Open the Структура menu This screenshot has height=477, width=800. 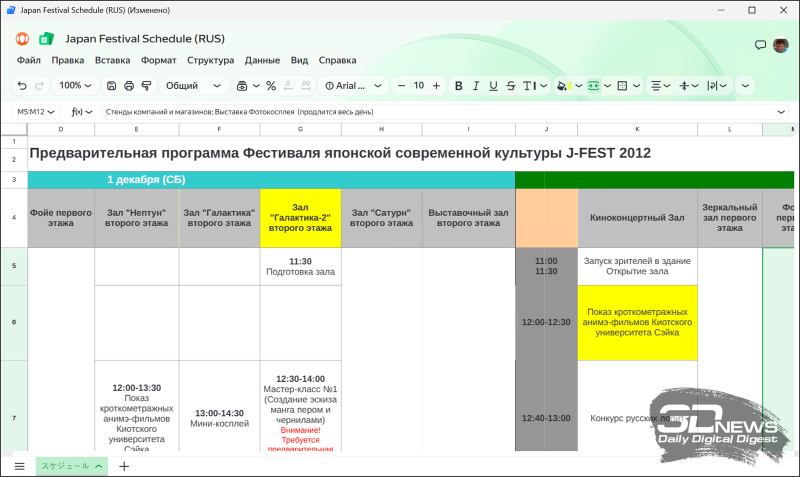pyautogui.click(x=210, y=60)
